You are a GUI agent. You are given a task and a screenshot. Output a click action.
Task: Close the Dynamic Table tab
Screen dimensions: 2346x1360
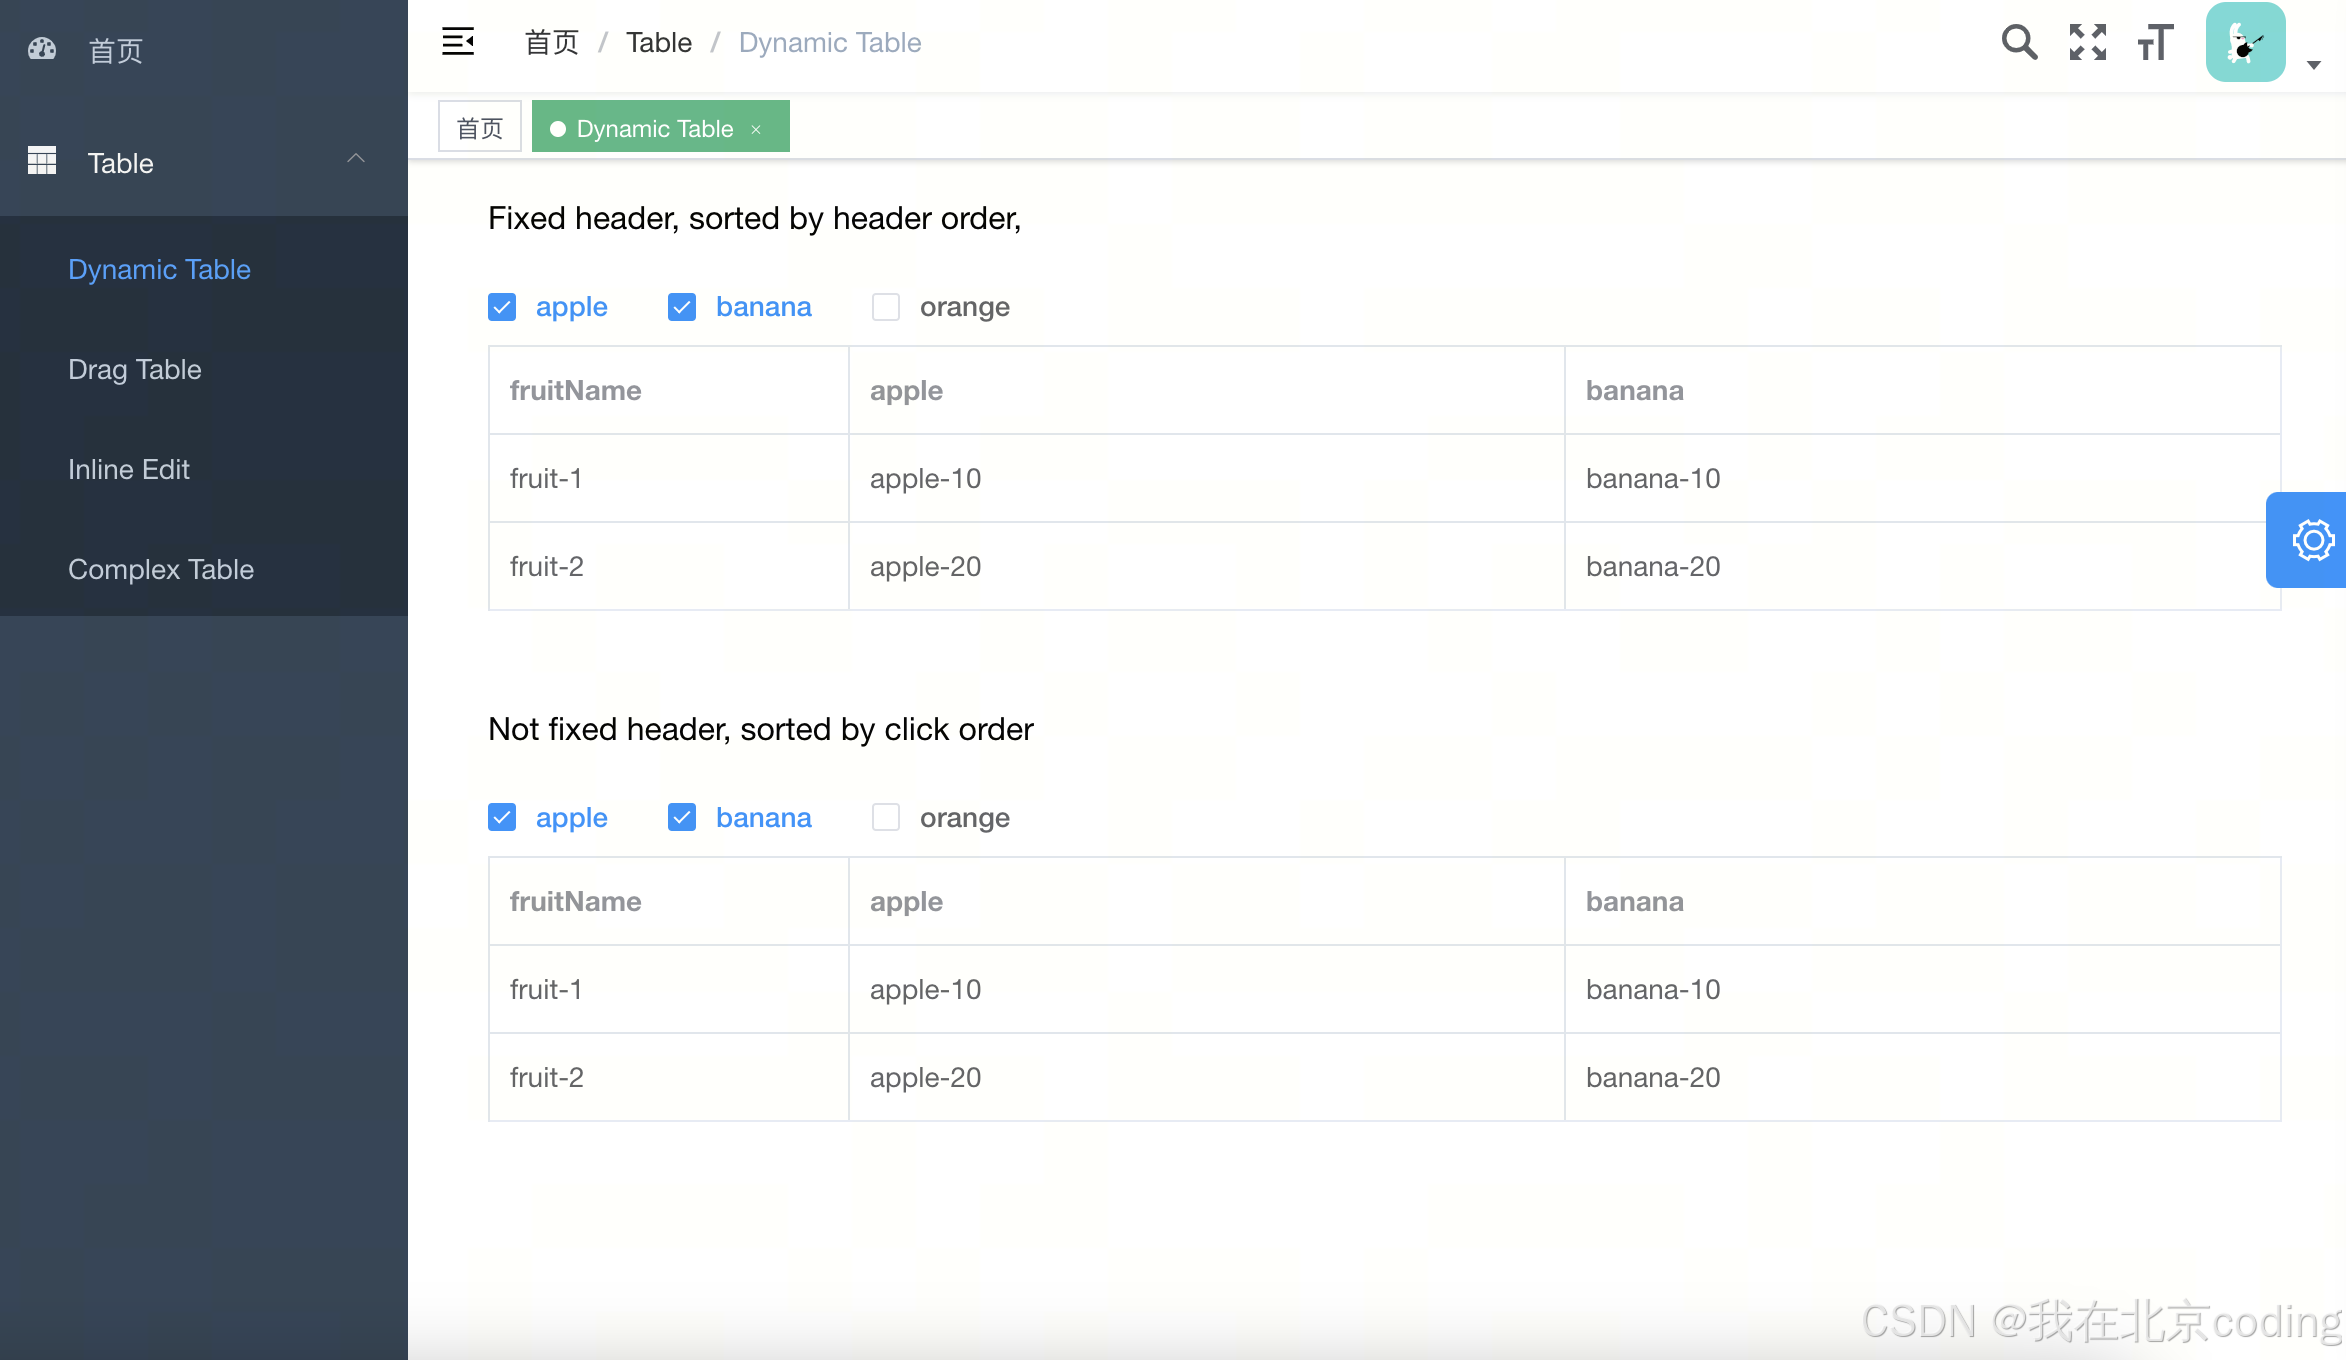(x=756, y=129)
